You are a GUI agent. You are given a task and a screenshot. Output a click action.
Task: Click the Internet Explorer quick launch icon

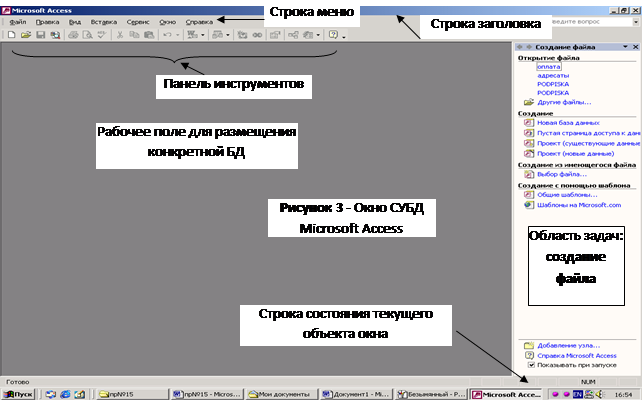[65, 394]
